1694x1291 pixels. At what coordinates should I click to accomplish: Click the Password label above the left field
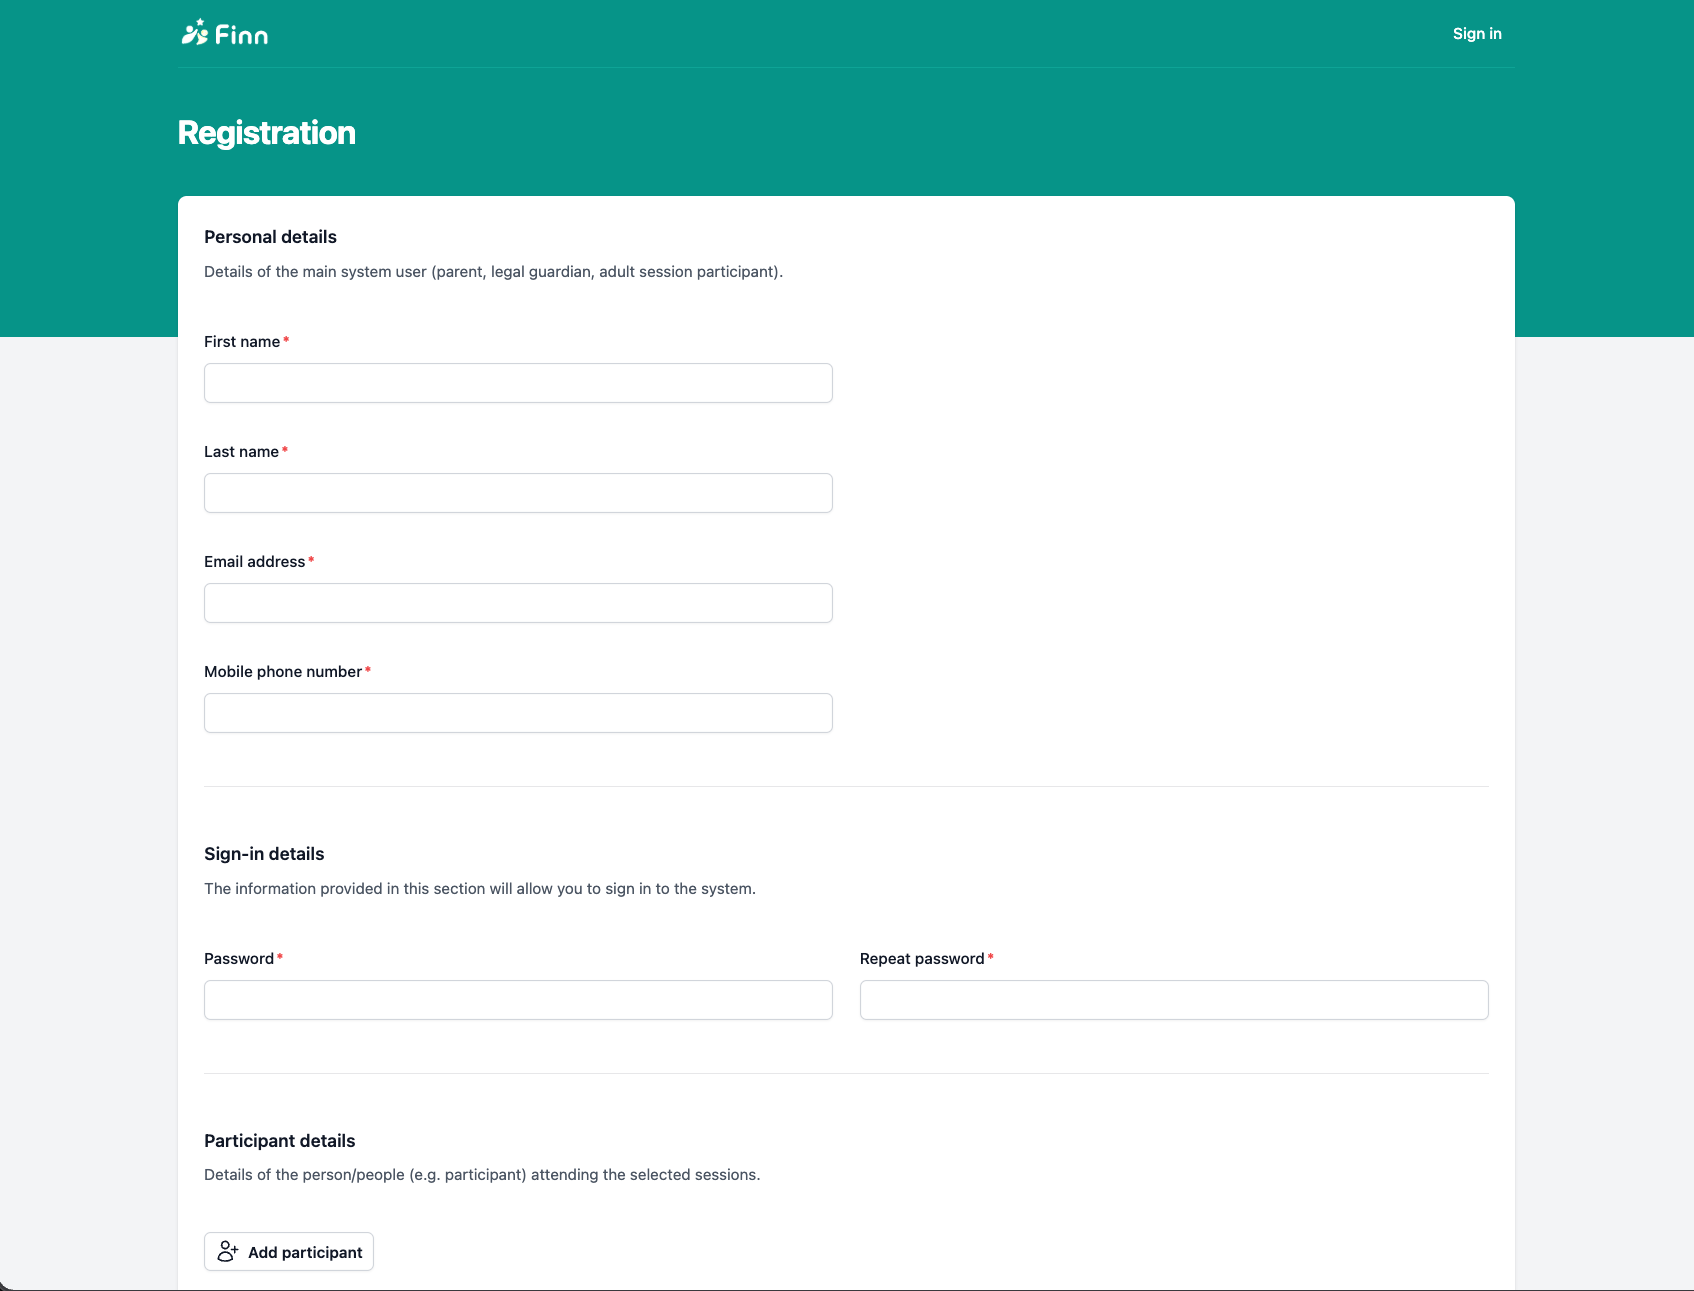click(x=239, y=959)
